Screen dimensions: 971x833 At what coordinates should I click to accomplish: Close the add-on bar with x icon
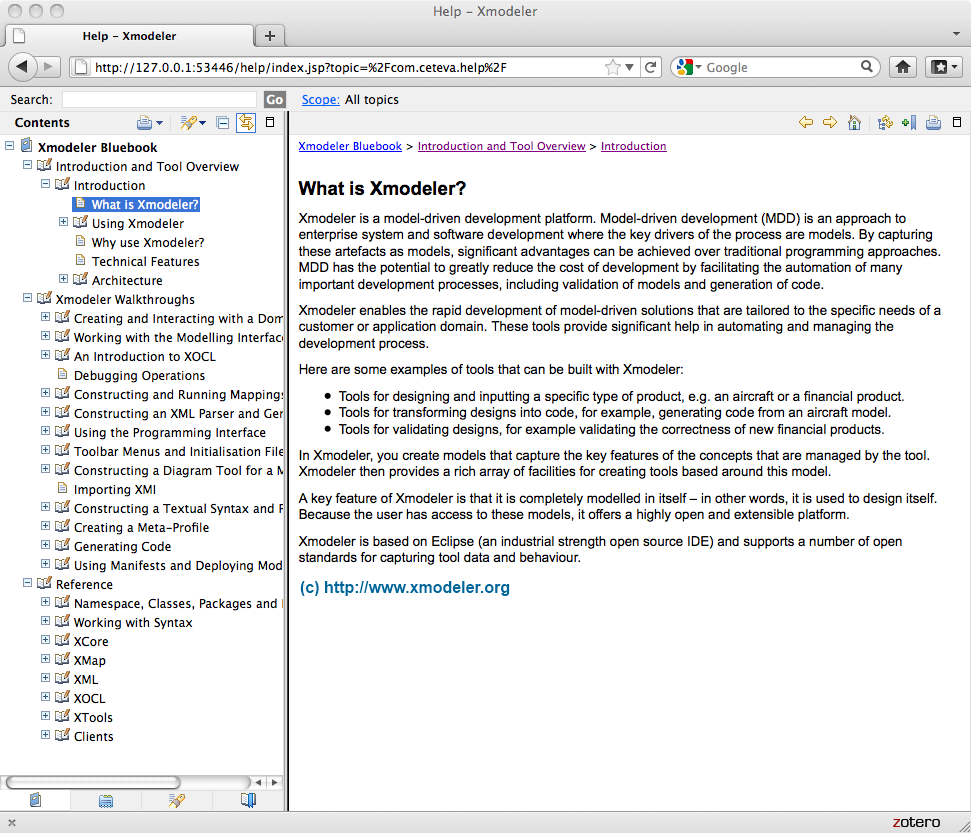pos(12,823)
